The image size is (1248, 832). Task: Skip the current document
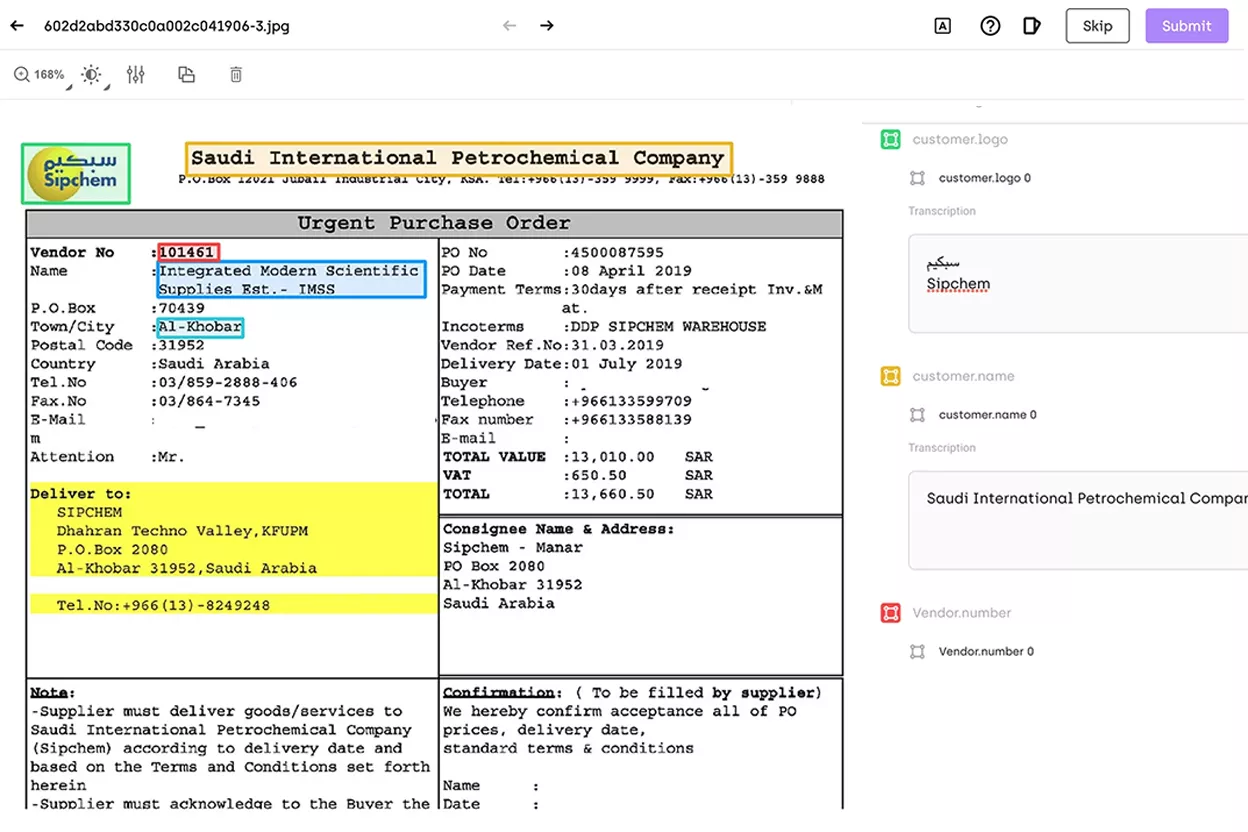coord(1097,26)
